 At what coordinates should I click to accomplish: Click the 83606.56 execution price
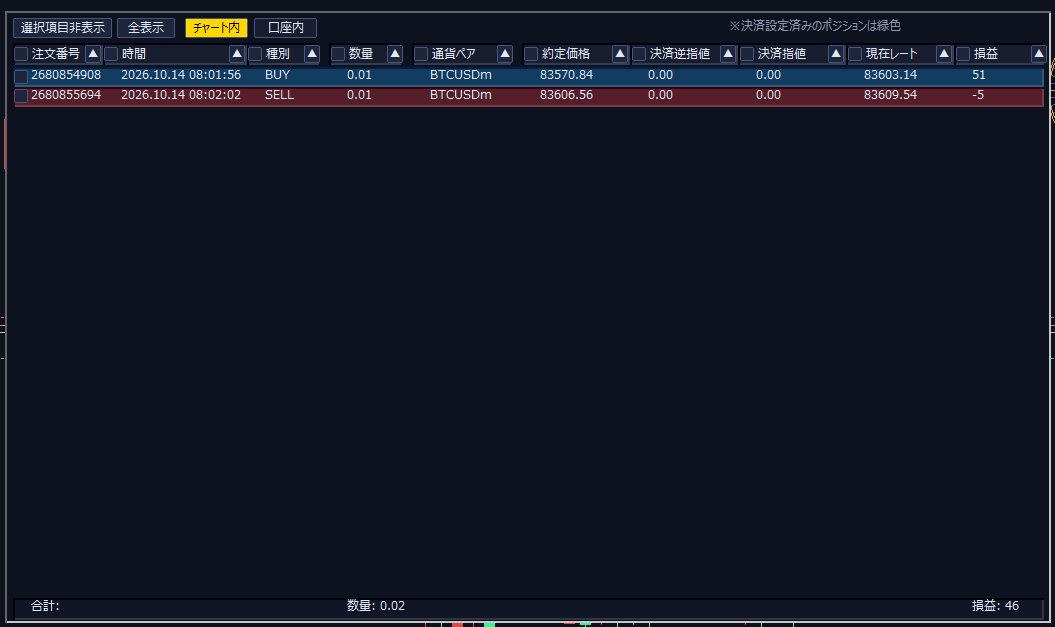click(x=567, y=95)
